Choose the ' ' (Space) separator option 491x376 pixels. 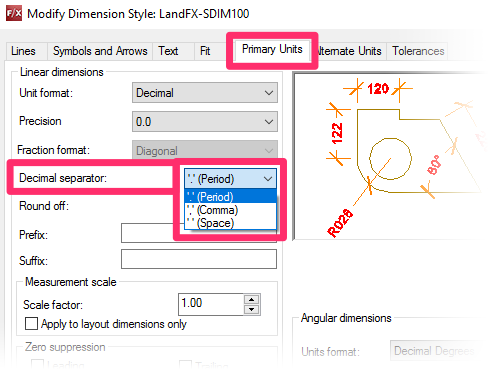point(231,223)
